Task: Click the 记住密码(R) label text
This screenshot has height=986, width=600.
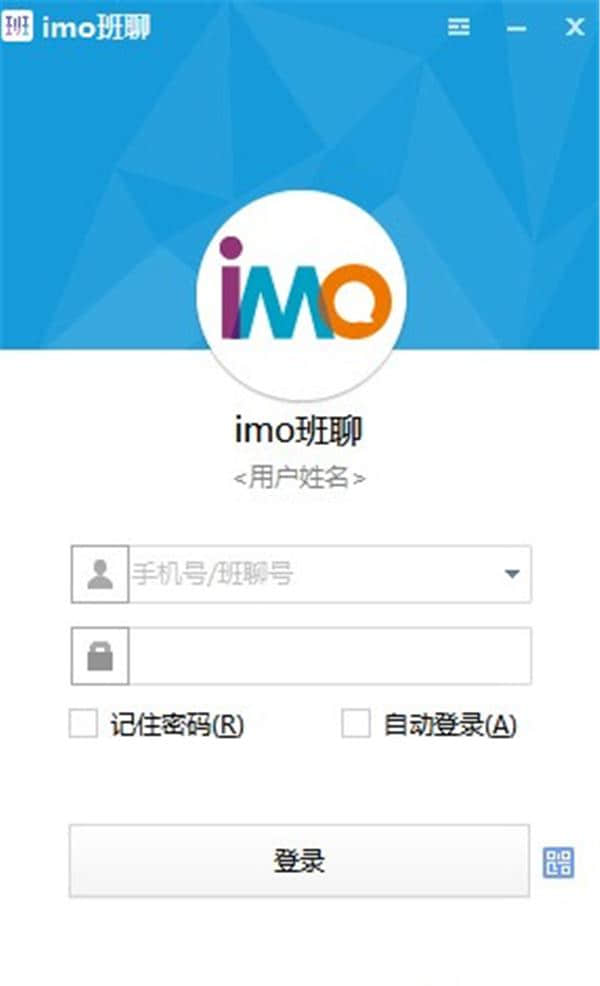Action: (x=177, y=724)
